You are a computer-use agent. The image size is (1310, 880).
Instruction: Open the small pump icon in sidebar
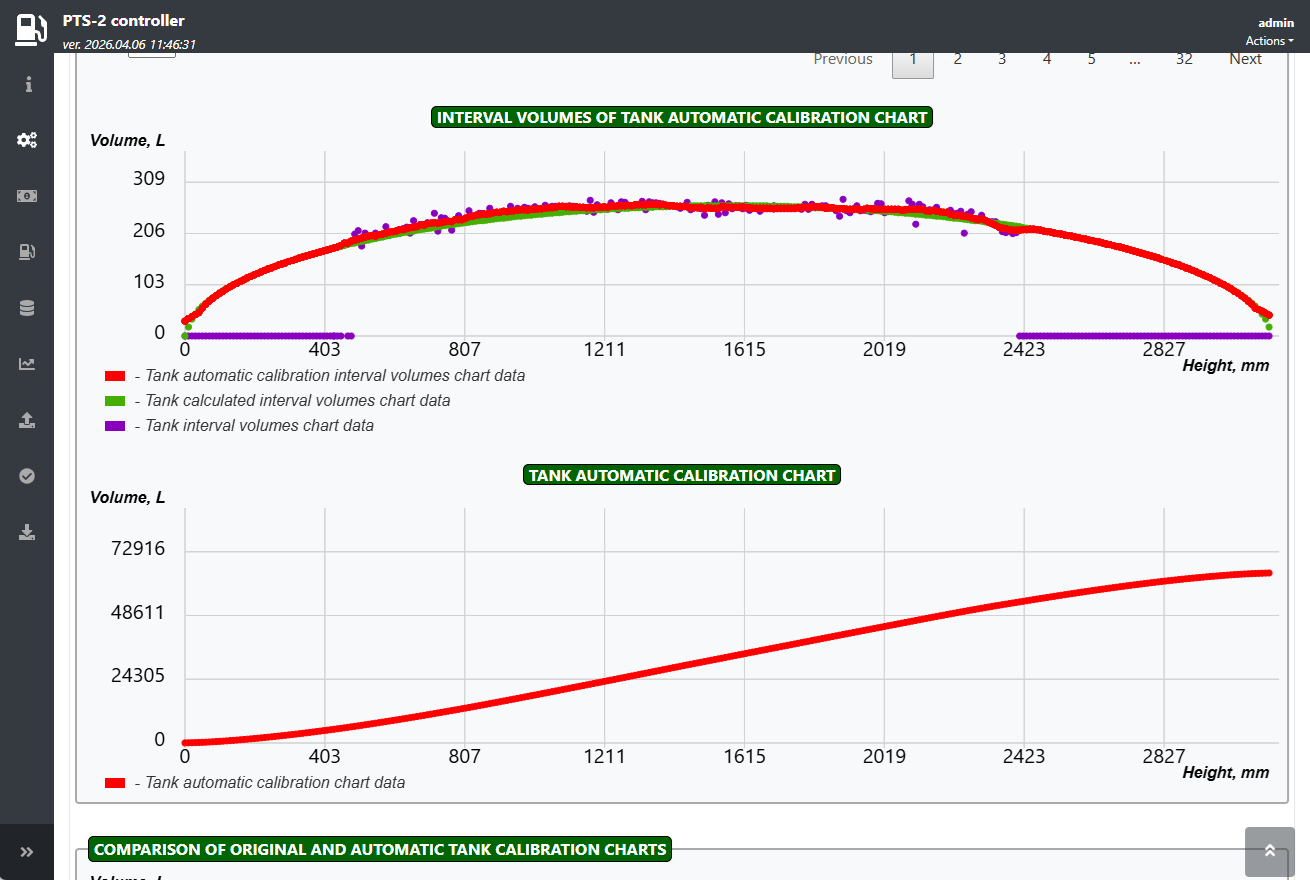[27, 252]
